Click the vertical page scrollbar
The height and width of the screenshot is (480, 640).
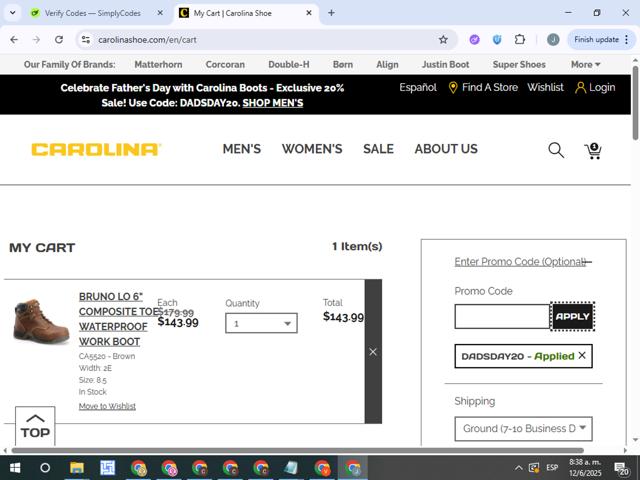click(x=636, y=102)
